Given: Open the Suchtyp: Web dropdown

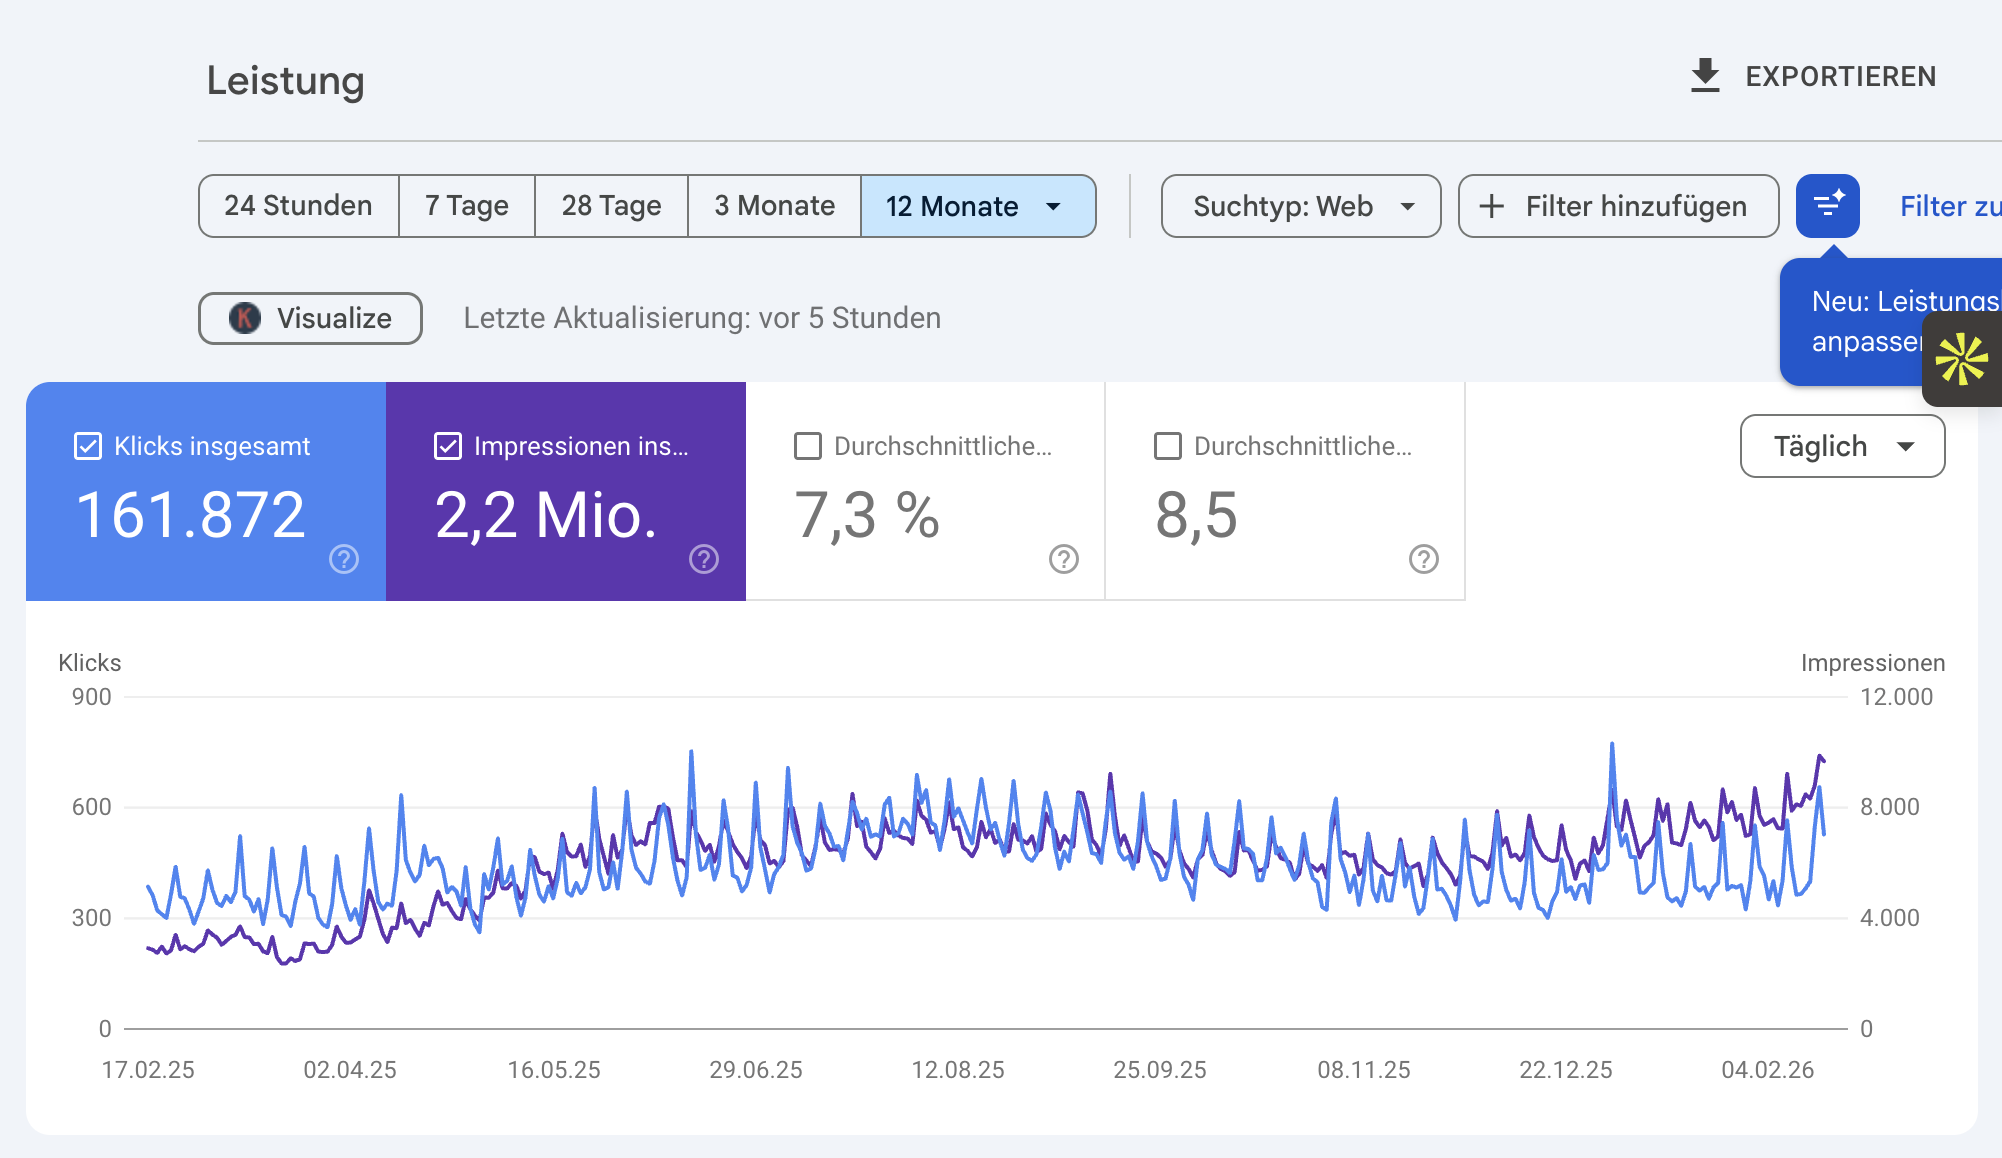Looking at the screenshot, I should pyautogui.click(x=1300, y=206).
